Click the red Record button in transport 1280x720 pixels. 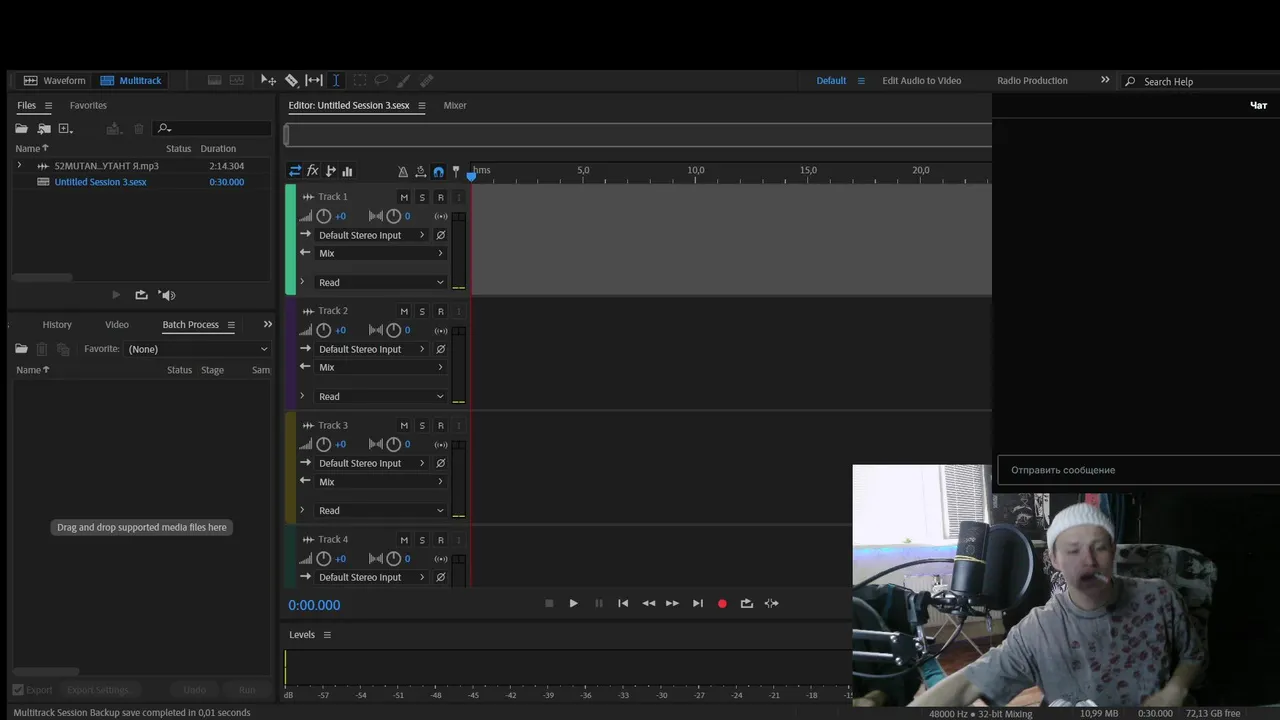(x=722, y=603)
